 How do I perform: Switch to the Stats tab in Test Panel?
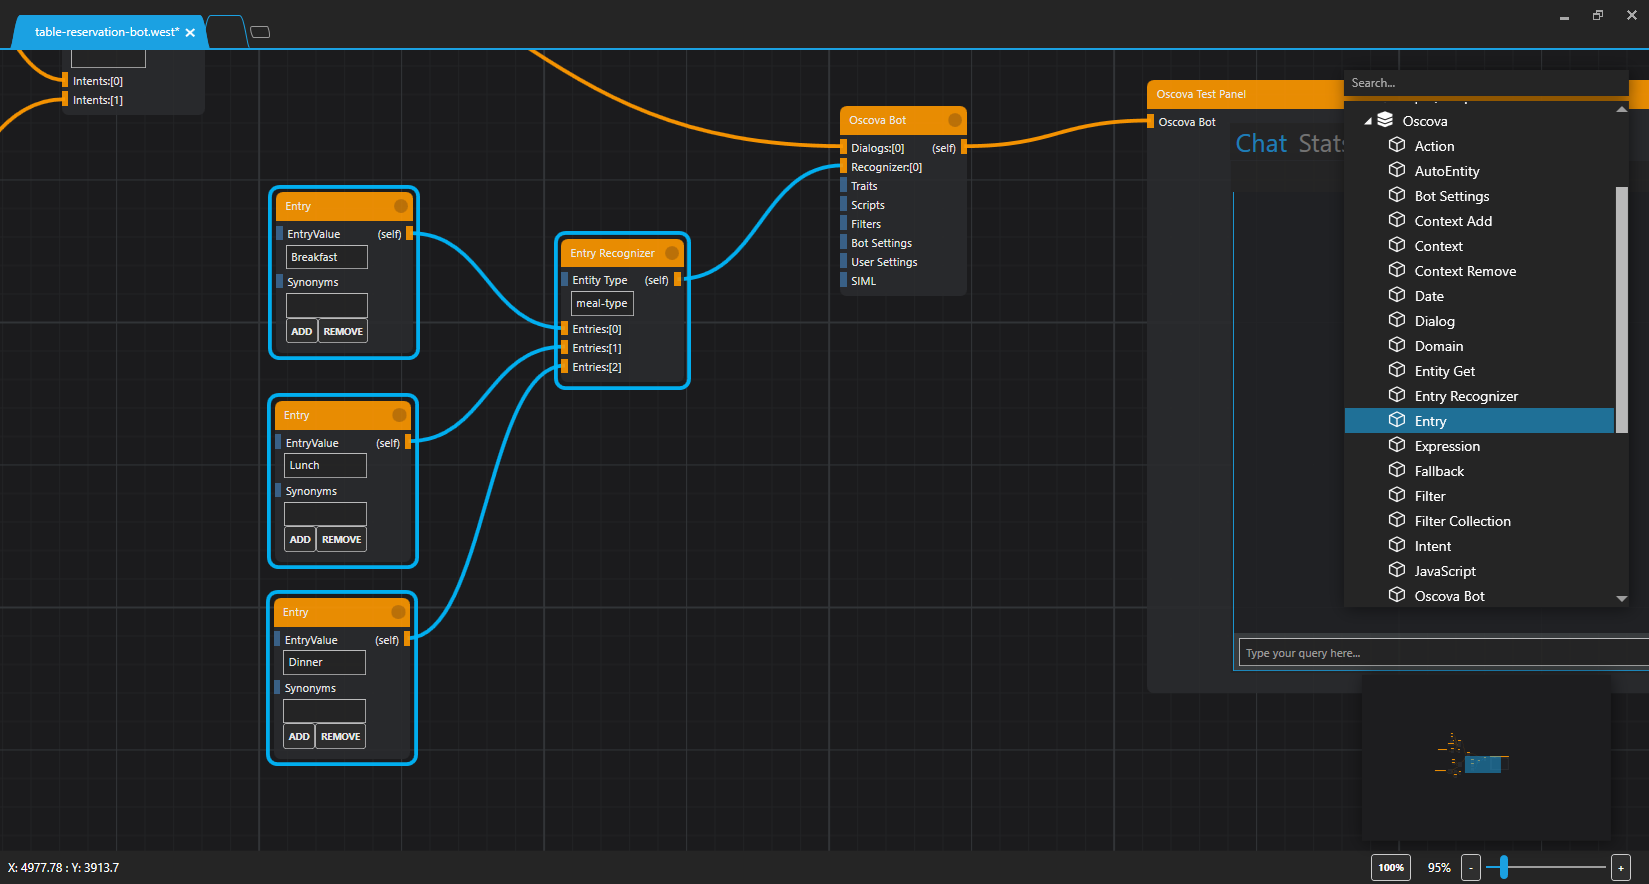tap(1321, 144)
